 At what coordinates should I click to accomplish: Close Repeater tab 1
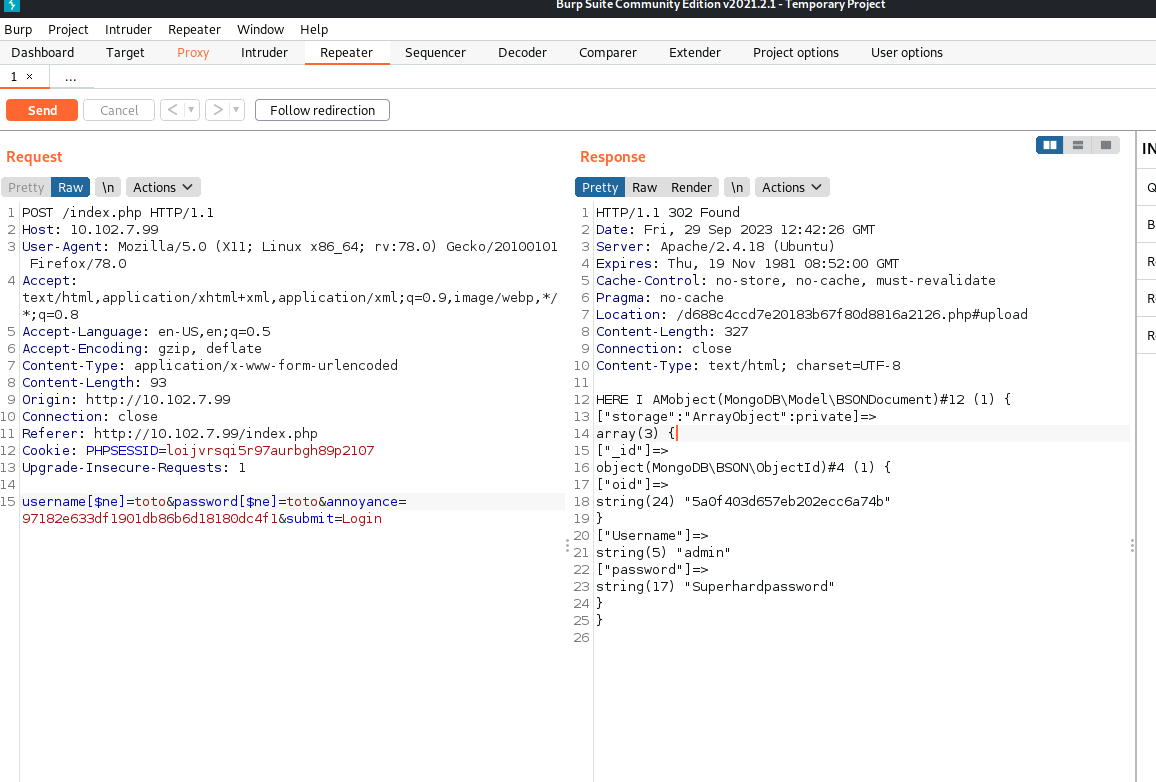pos(29,77)
